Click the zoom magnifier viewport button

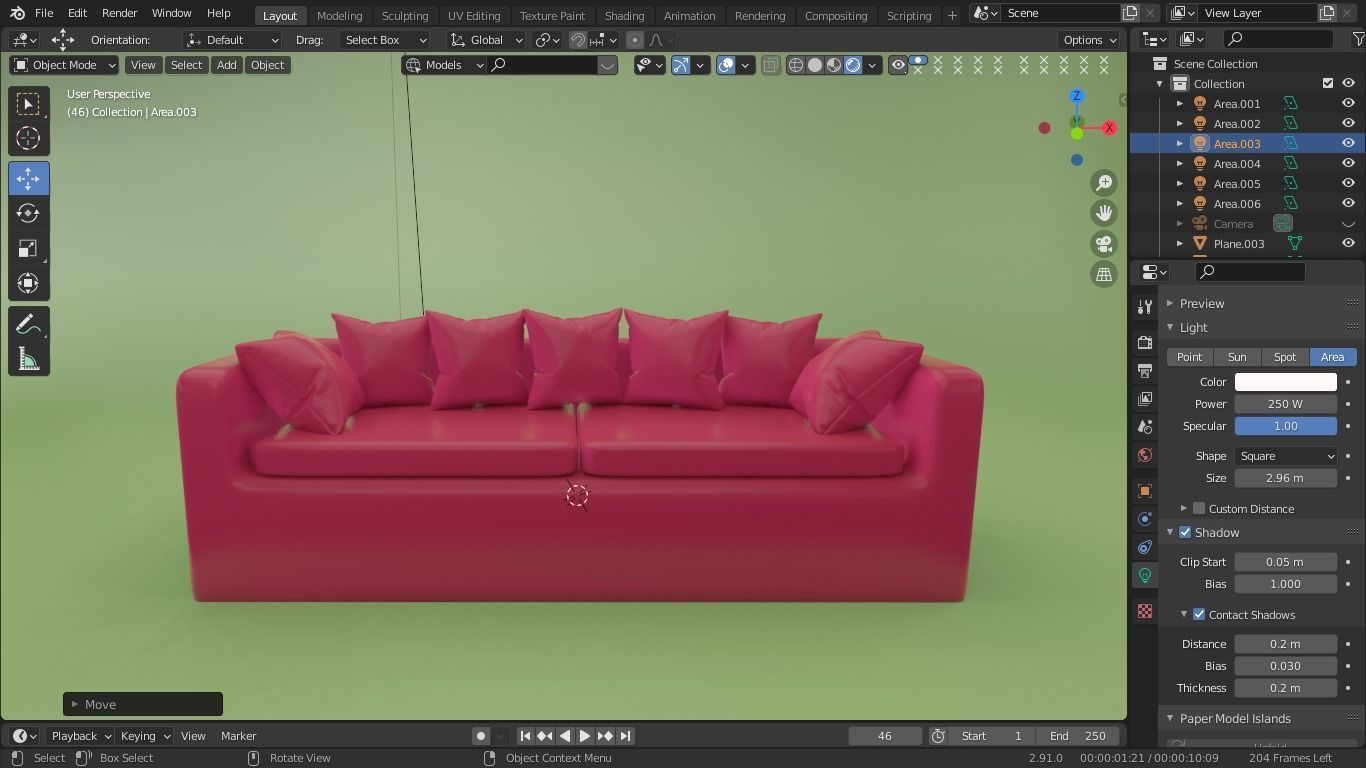pyautogui.click(x=1104, y=183)
